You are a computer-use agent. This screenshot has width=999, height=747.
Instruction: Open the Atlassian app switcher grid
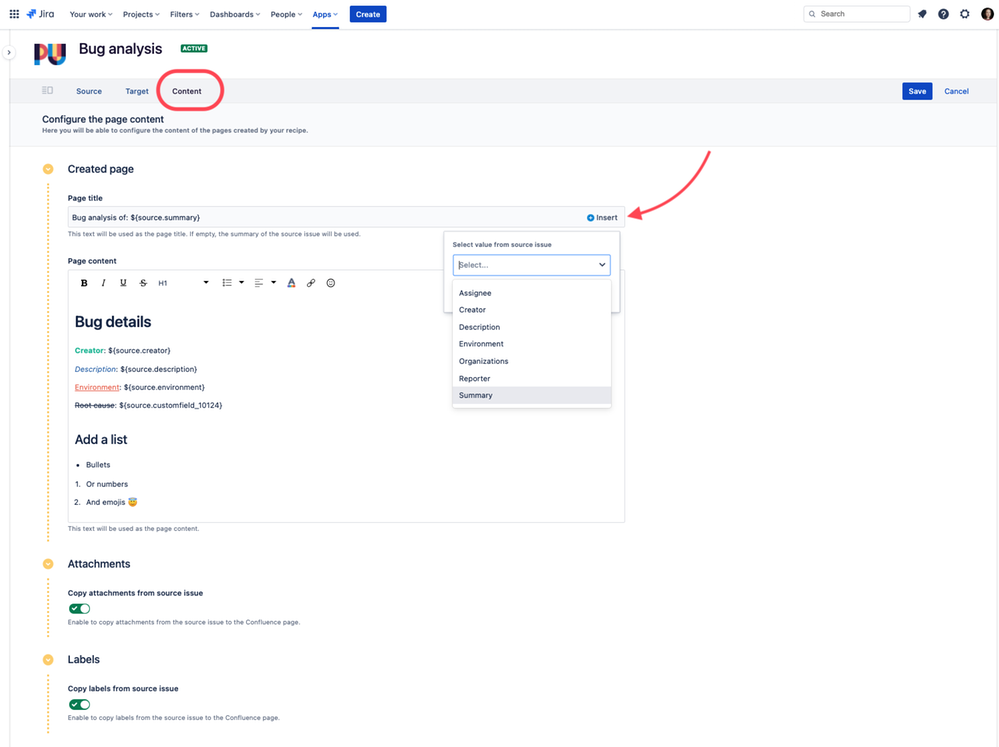pyautogui.click(x=12, y=13)
